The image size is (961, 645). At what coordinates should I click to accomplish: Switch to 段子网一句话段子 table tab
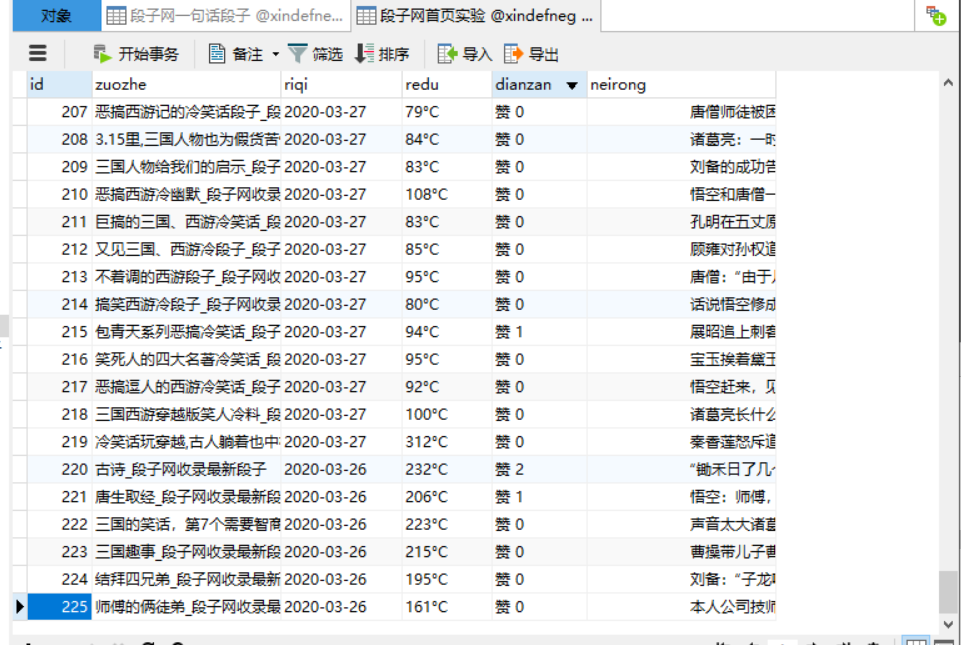tap(226, 16)
